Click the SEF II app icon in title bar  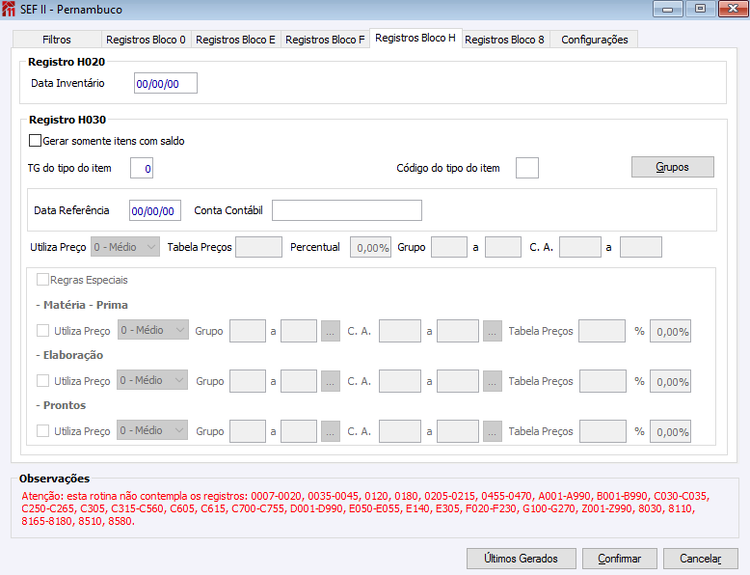tap(9, 9)
